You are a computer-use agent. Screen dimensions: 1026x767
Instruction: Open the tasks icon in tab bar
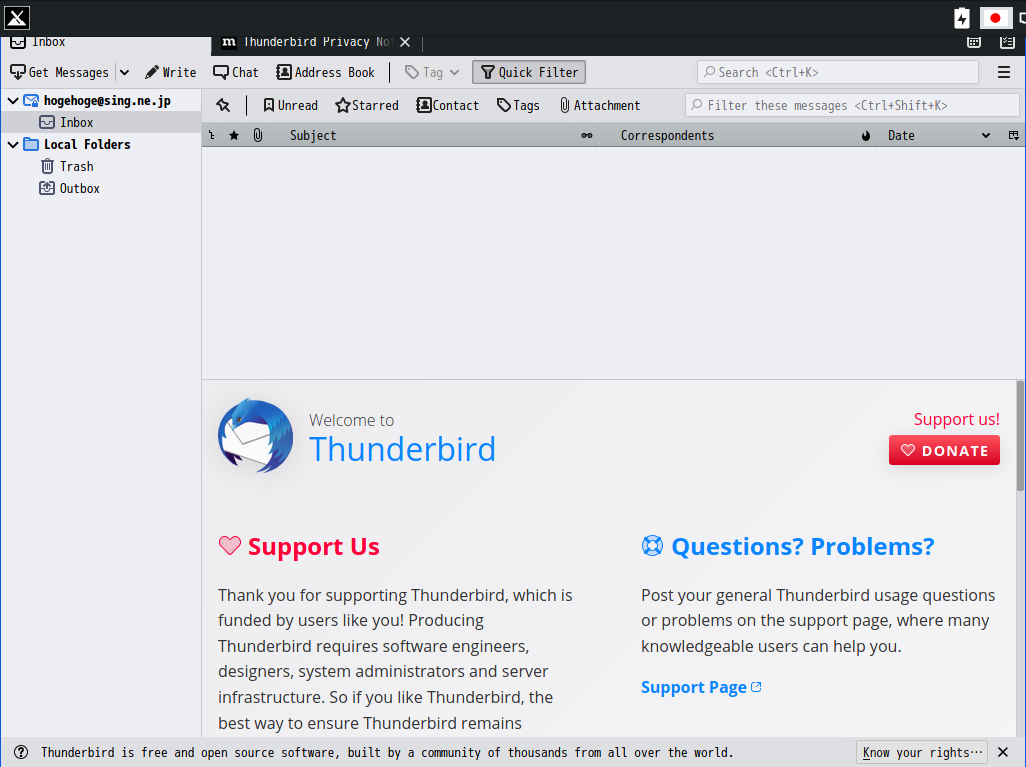tap(1007, 42)
